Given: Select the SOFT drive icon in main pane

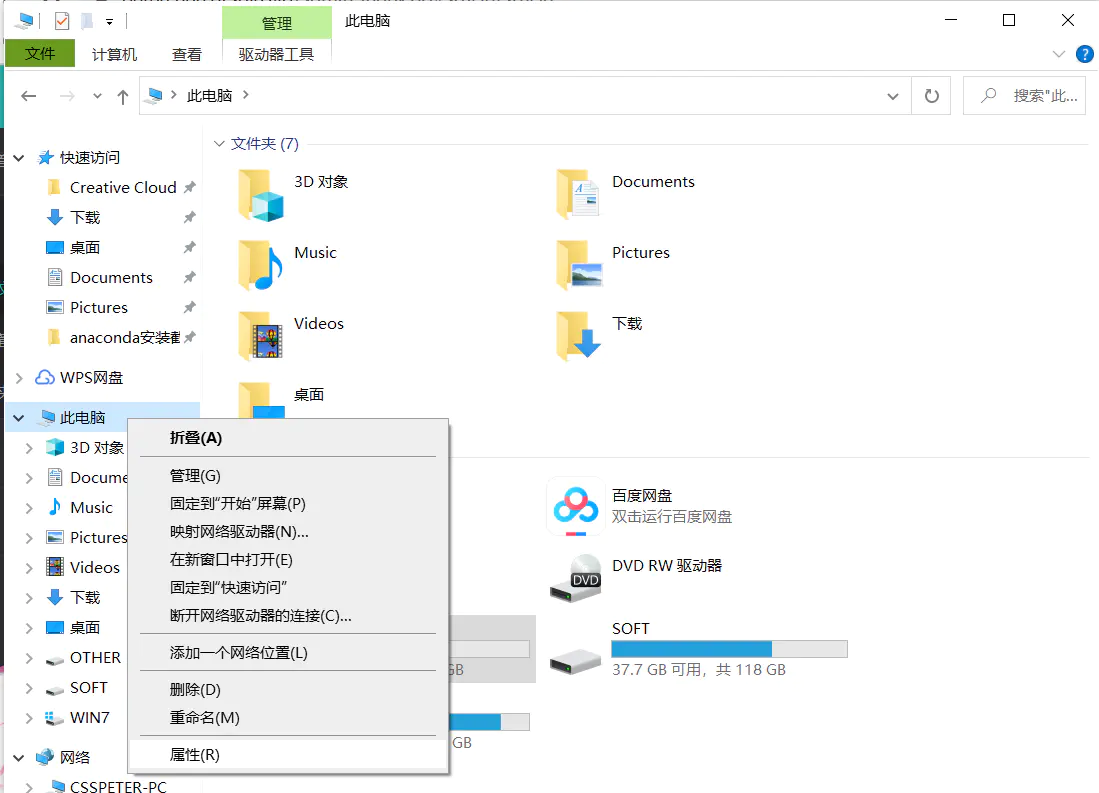Looking at the screenshot, I should coord(575,660).
